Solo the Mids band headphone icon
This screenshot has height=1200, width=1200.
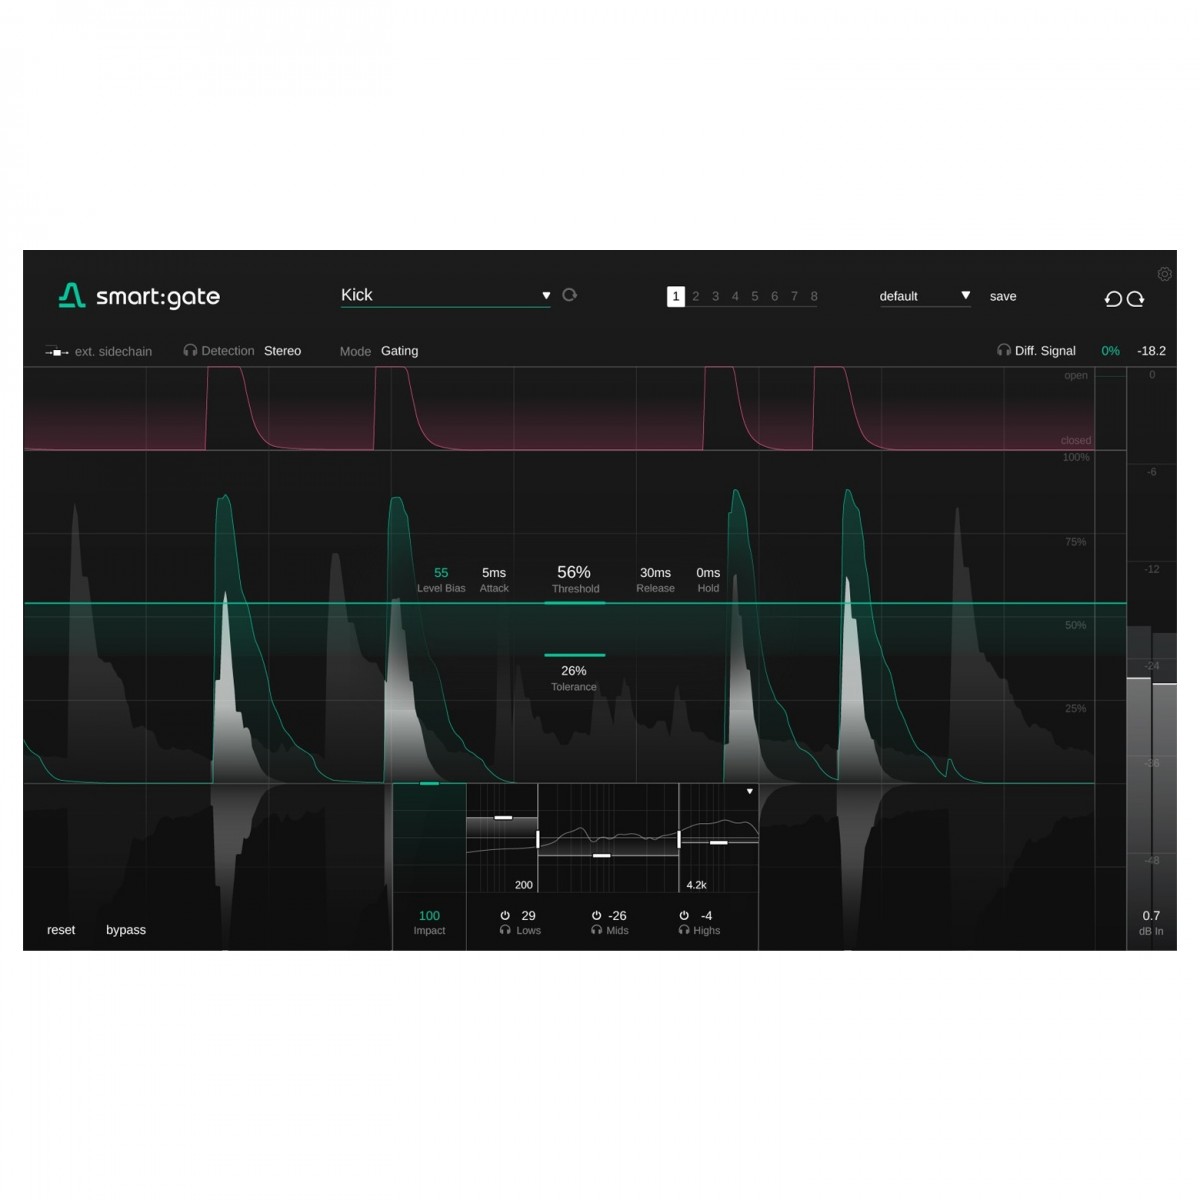click(x=596, y=930)
